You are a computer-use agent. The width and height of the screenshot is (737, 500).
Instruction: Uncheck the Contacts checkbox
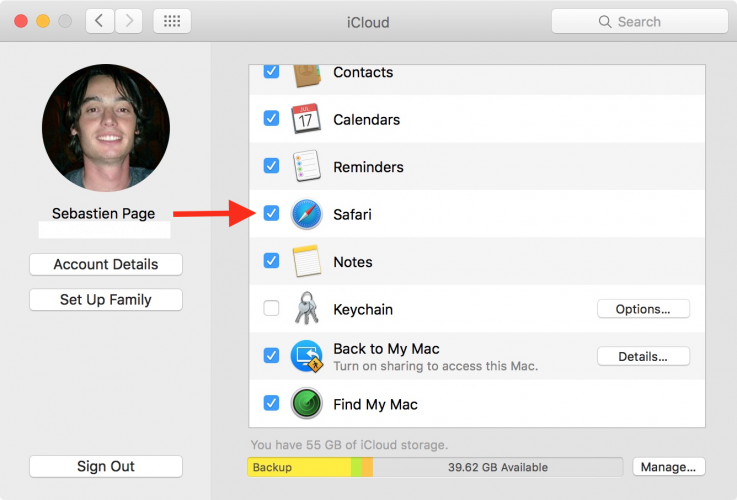click(x=271, y=71)
